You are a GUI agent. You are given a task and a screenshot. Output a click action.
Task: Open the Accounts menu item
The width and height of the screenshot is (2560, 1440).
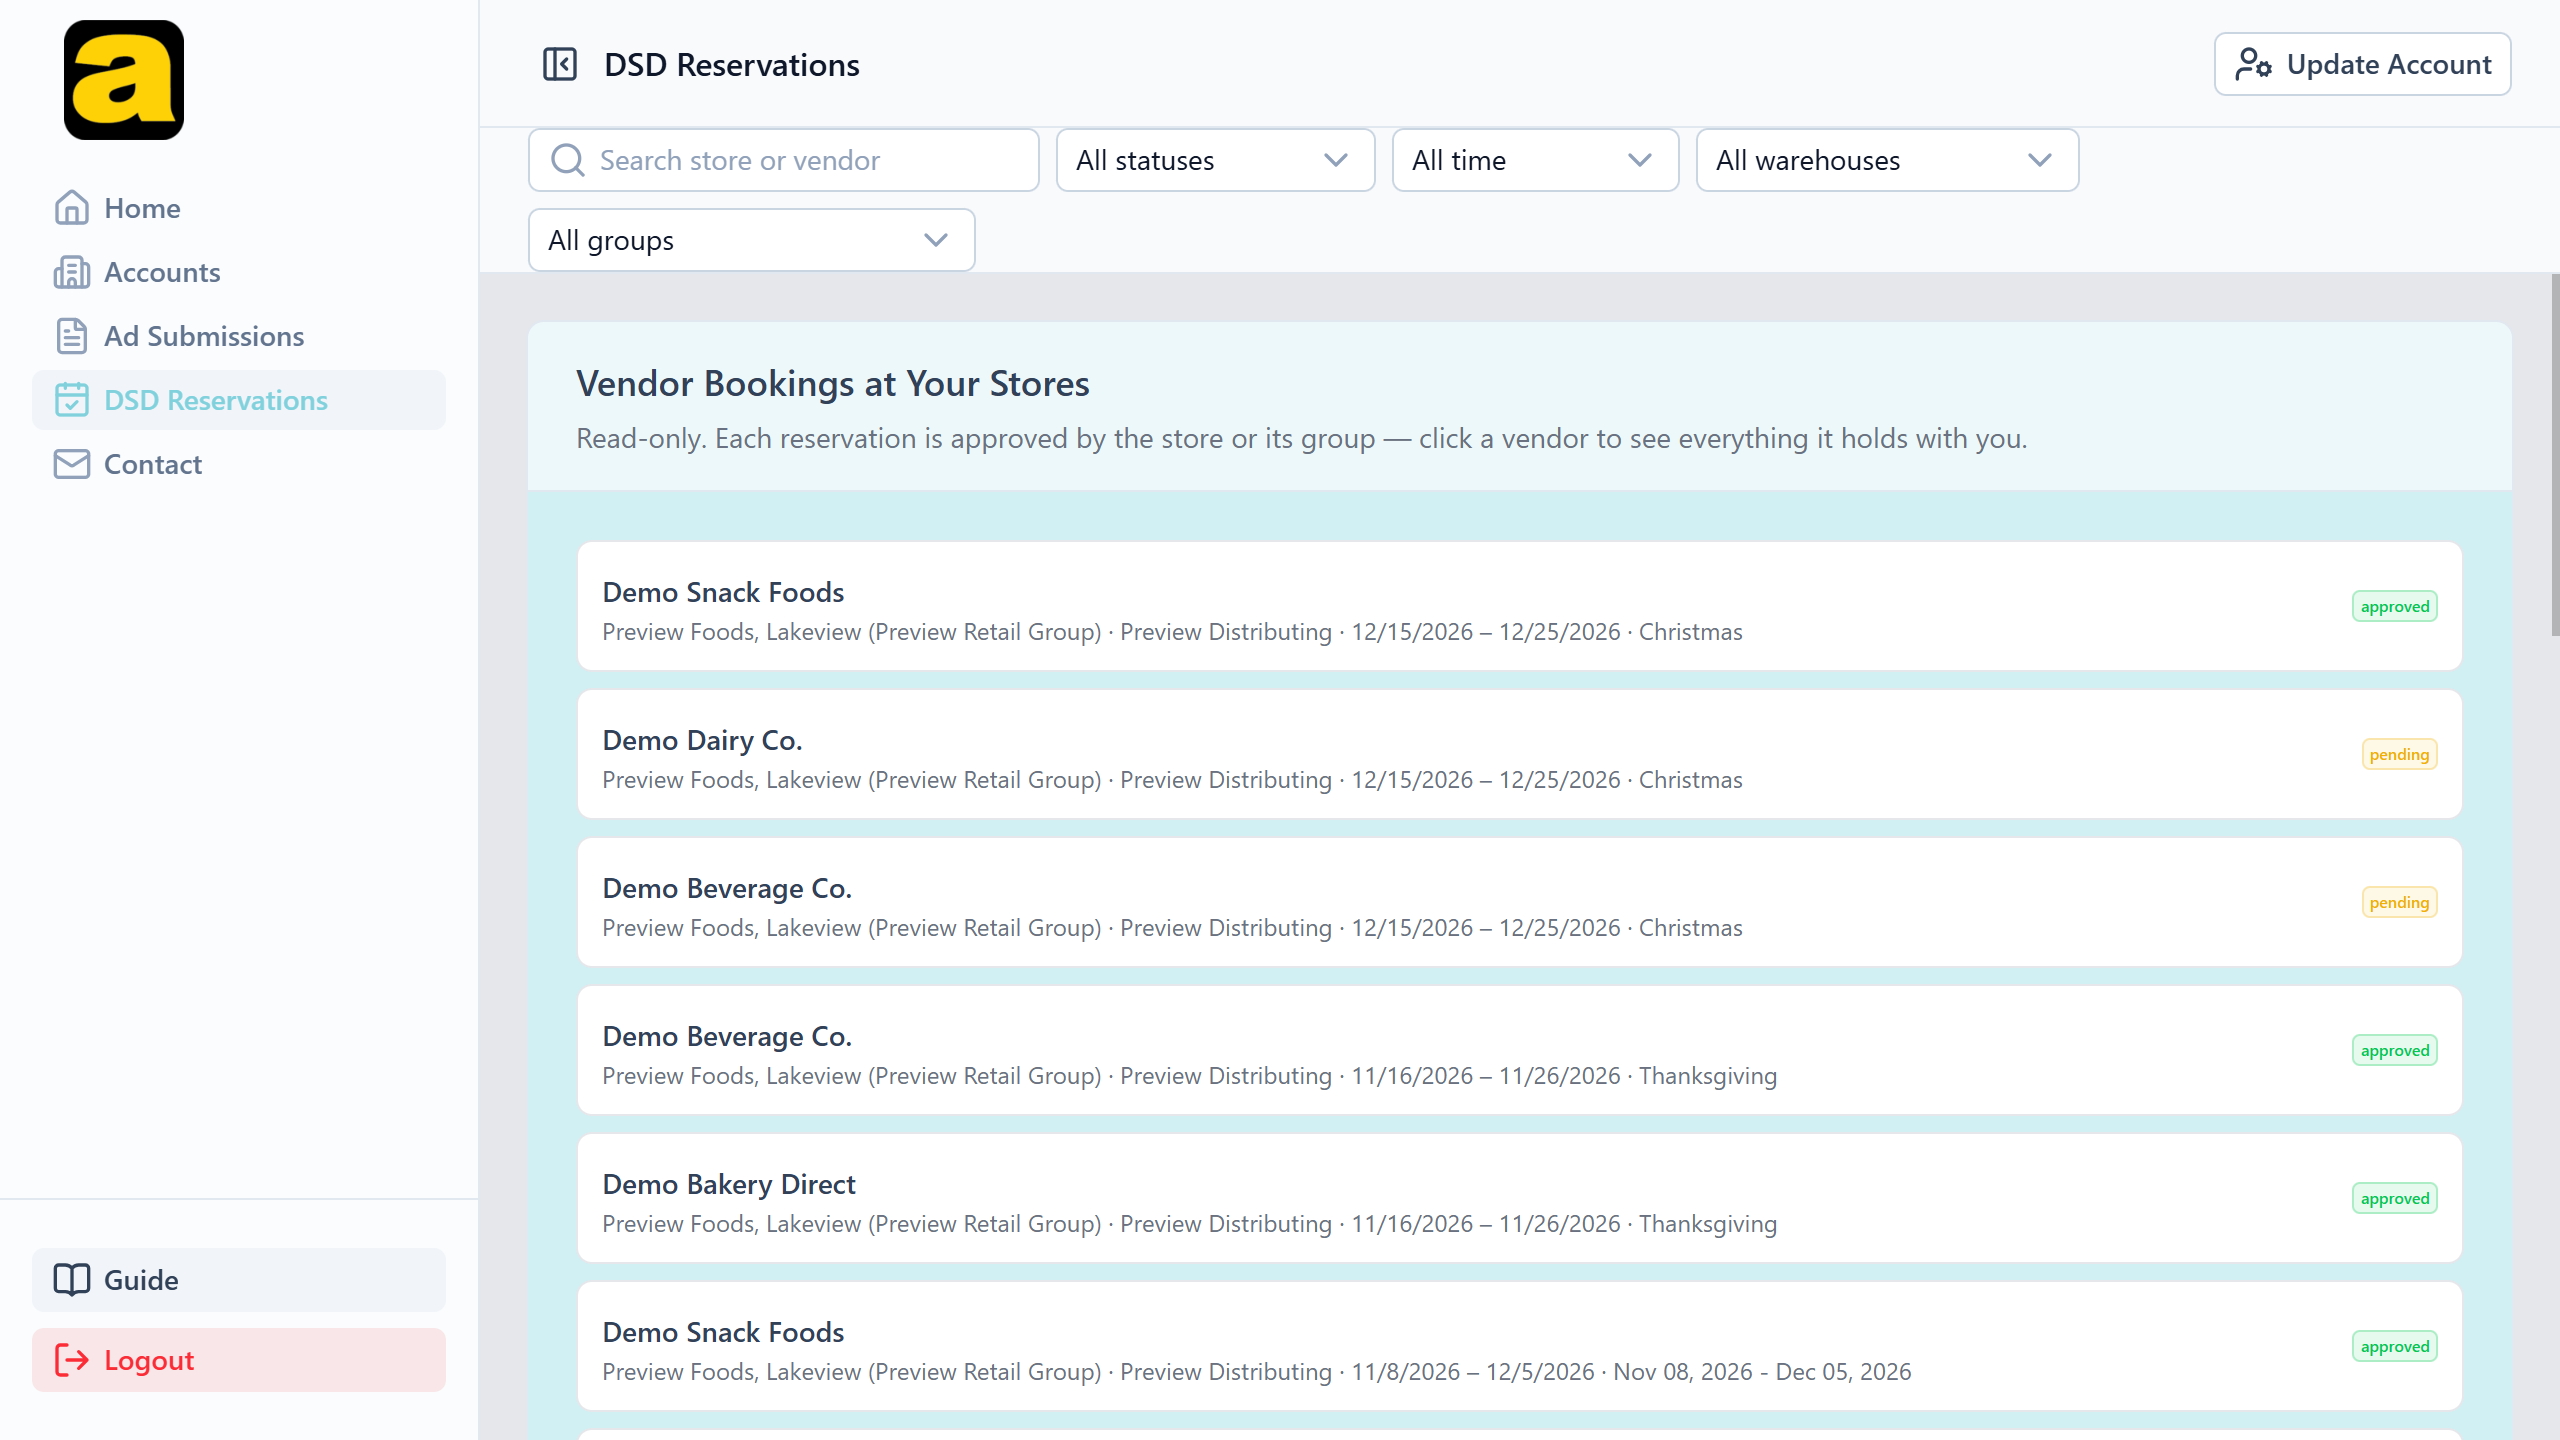pyautogui.click(x=239, y=272)
